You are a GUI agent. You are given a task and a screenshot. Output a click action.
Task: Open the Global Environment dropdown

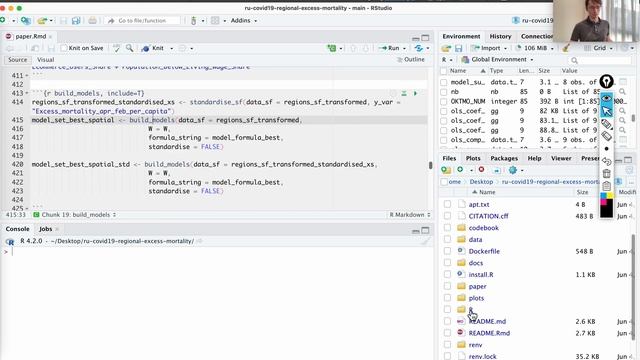tap(497, 60)
